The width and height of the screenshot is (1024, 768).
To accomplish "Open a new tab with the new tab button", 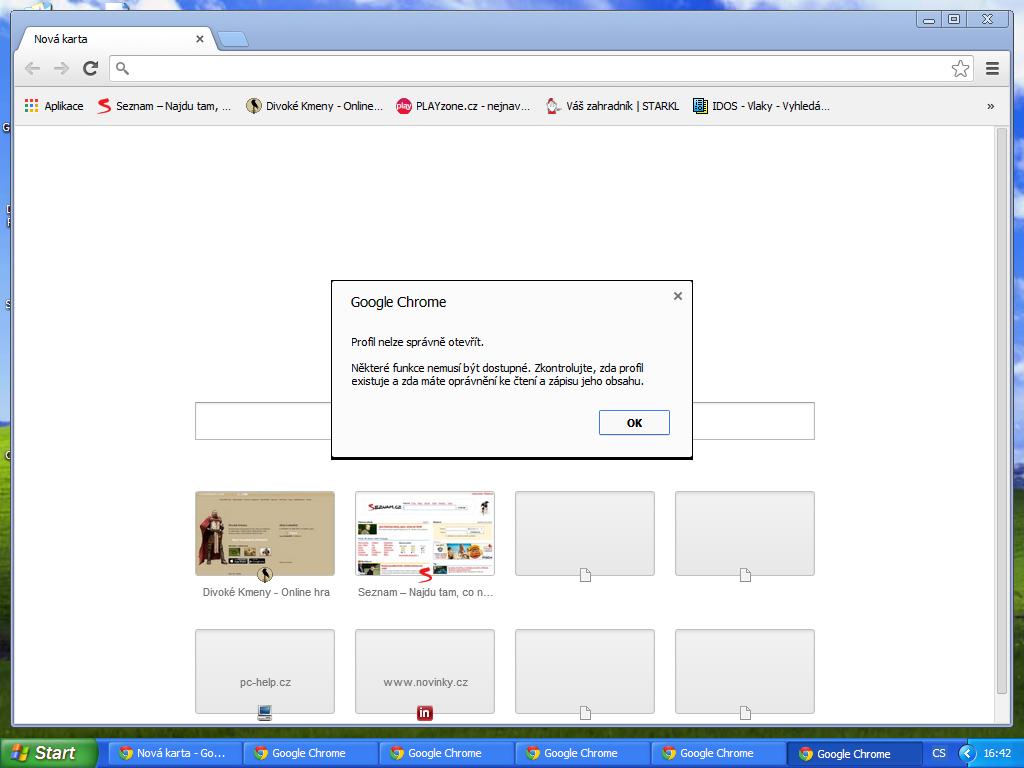I will pos(232,40).
